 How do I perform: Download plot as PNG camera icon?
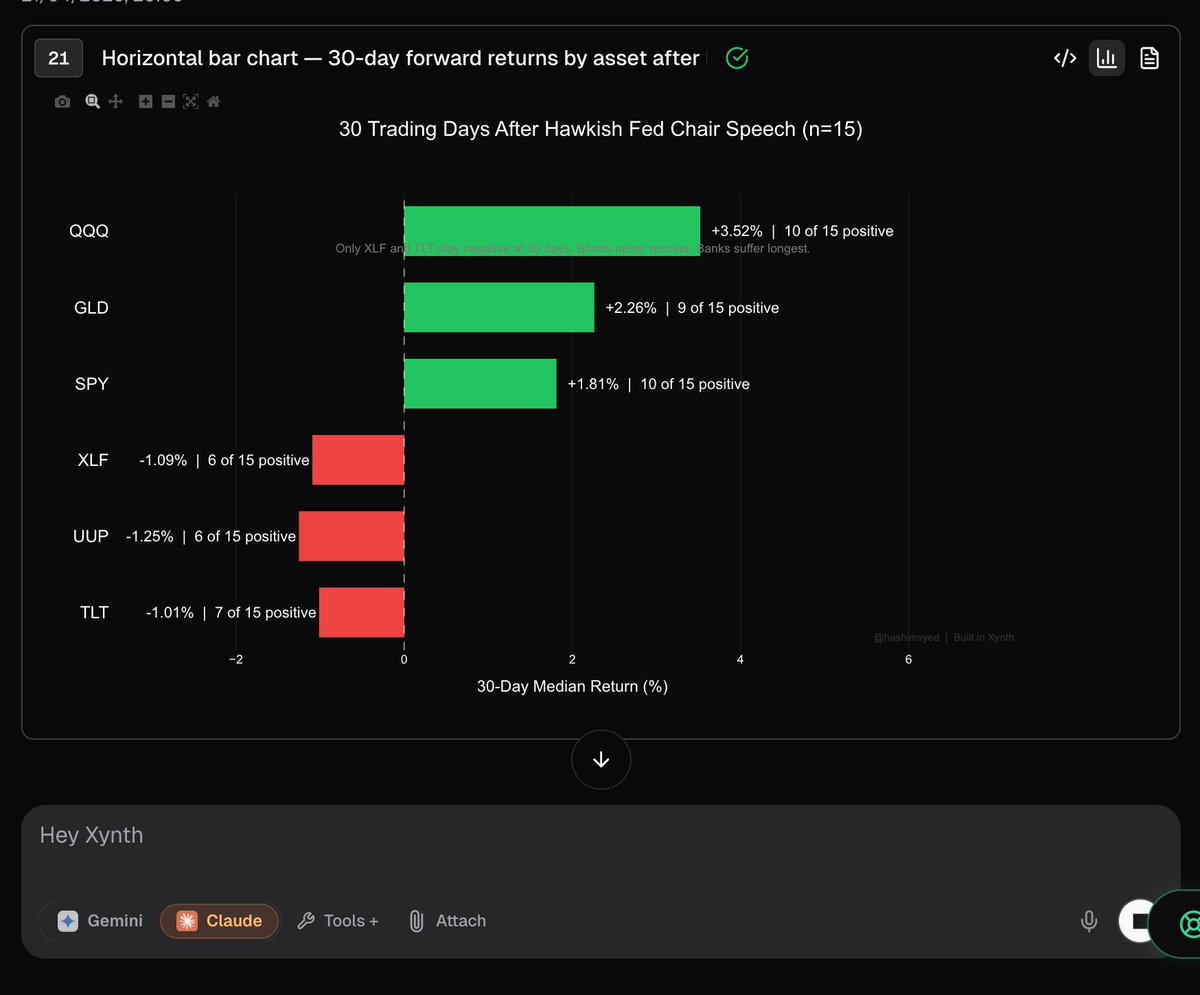pyautogui.click(x=62, y=102)
